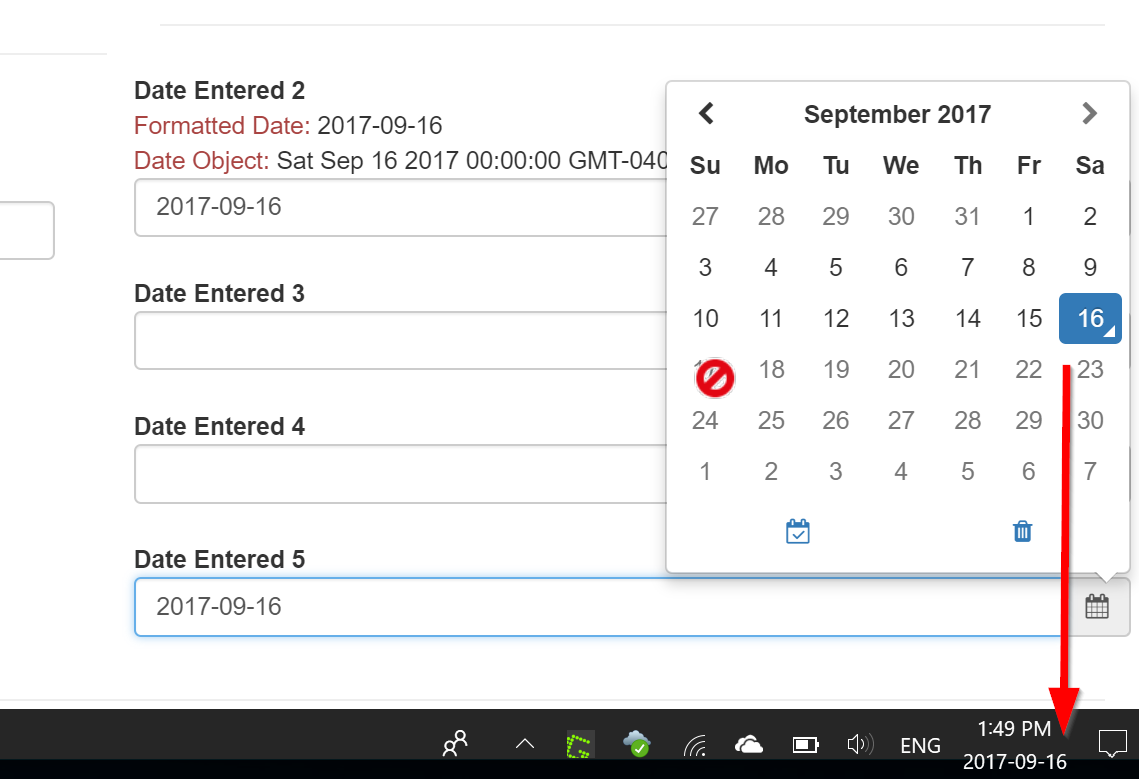Open the Wi-Fi network icon in the tray
The image size is (1139, 779).
(695, 744)
